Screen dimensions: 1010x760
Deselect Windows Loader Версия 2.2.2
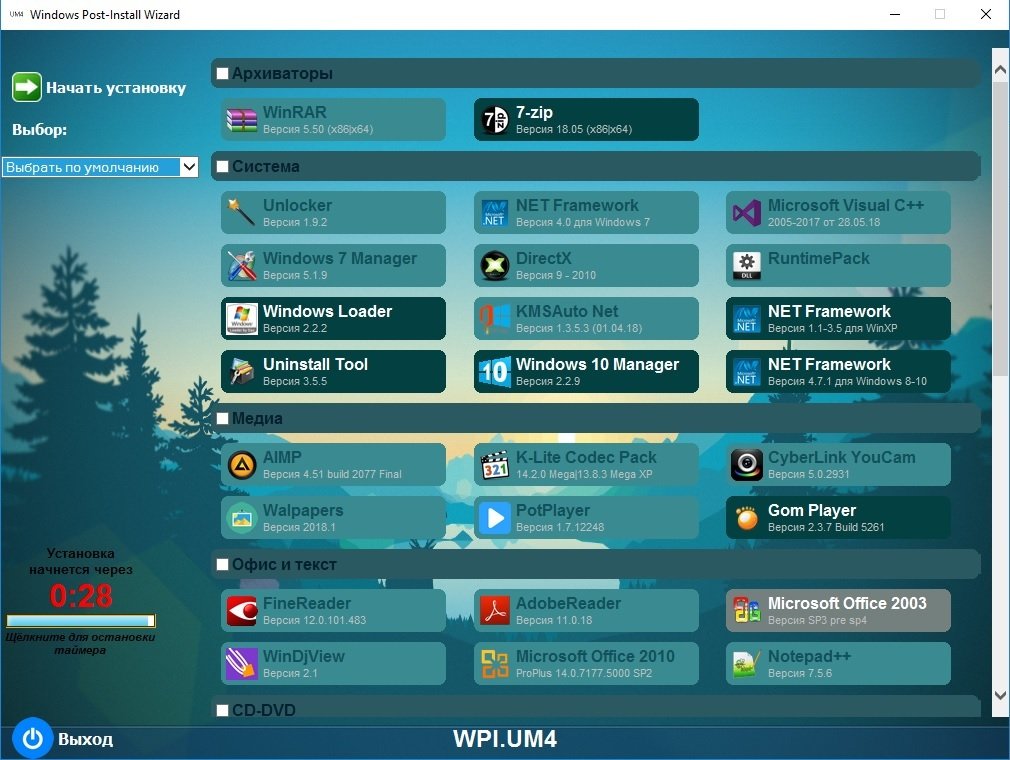pyautogui.click(x=333, y=318)
